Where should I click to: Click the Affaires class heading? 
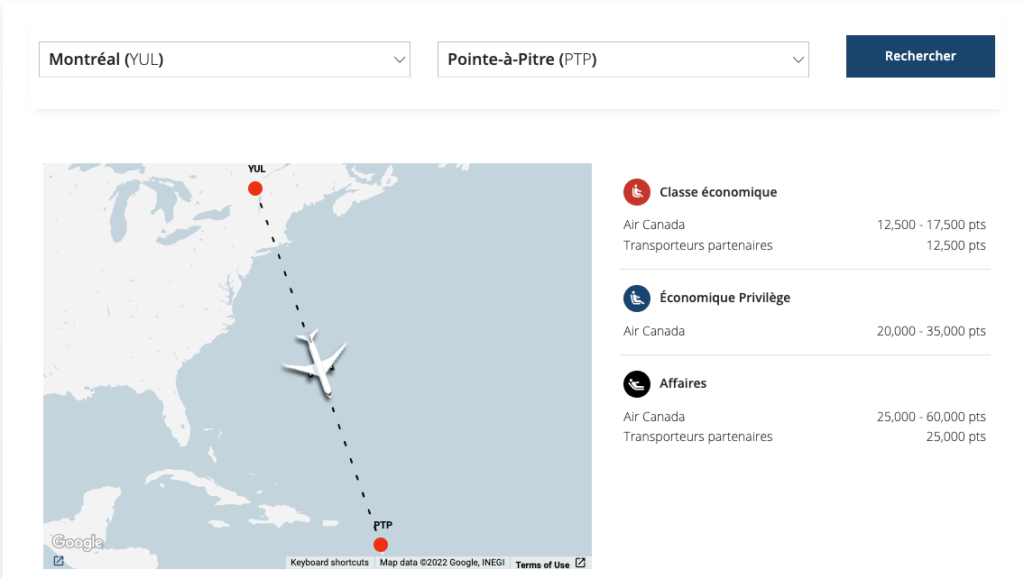(x=683, y=383)
